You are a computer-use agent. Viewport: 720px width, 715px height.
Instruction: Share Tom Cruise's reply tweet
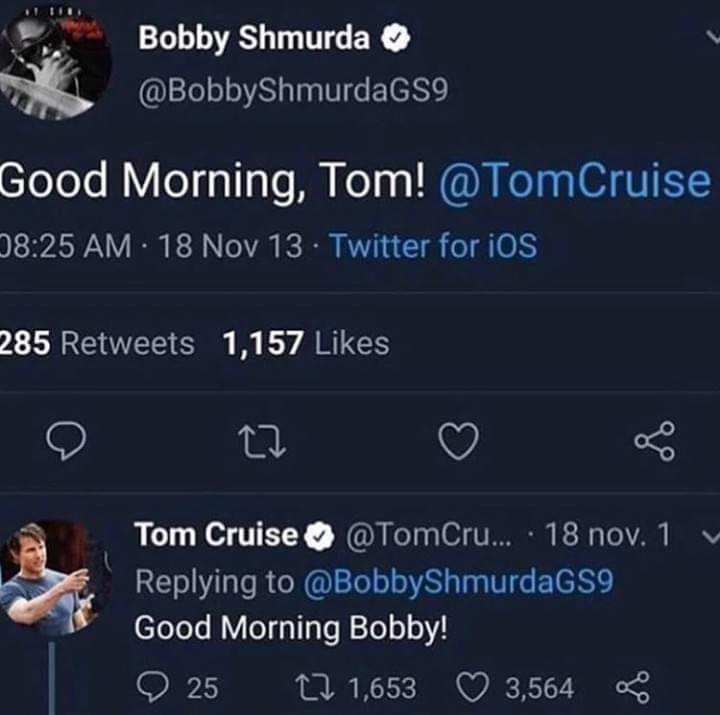coord(633,688)
